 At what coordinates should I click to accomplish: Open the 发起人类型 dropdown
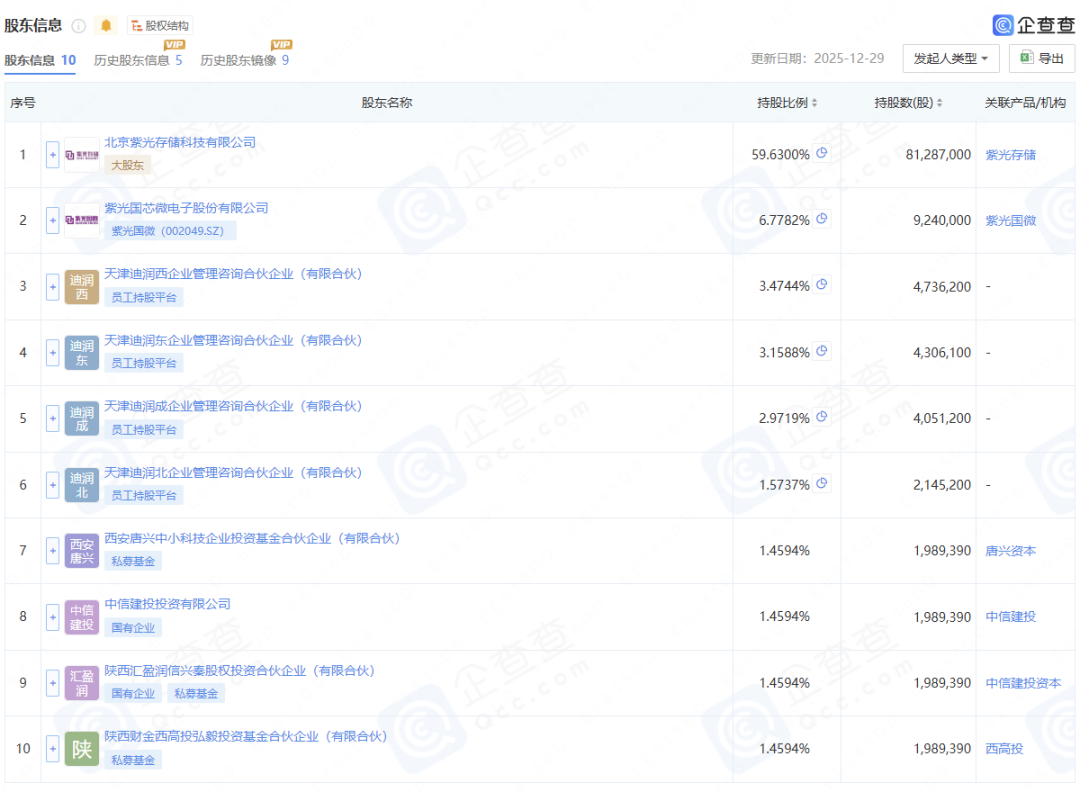(951, 59)
